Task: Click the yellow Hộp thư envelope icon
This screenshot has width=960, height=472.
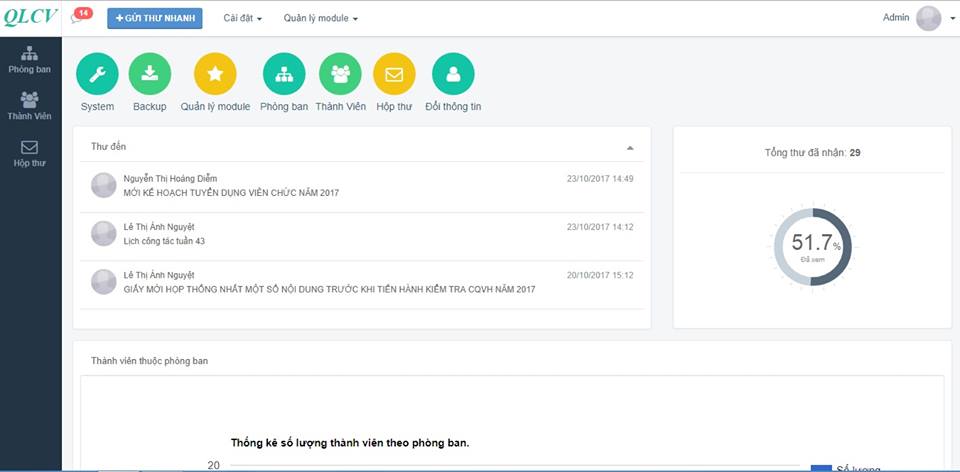Action: 394,74
